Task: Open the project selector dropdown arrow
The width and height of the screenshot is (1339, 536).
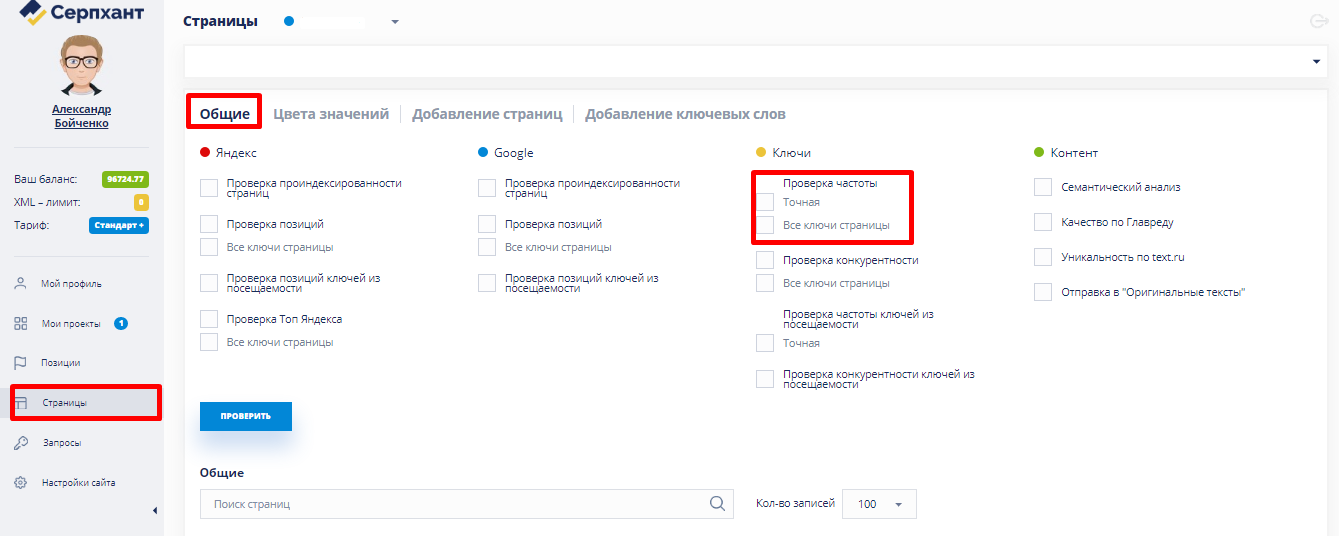Action: coord(395,22)
